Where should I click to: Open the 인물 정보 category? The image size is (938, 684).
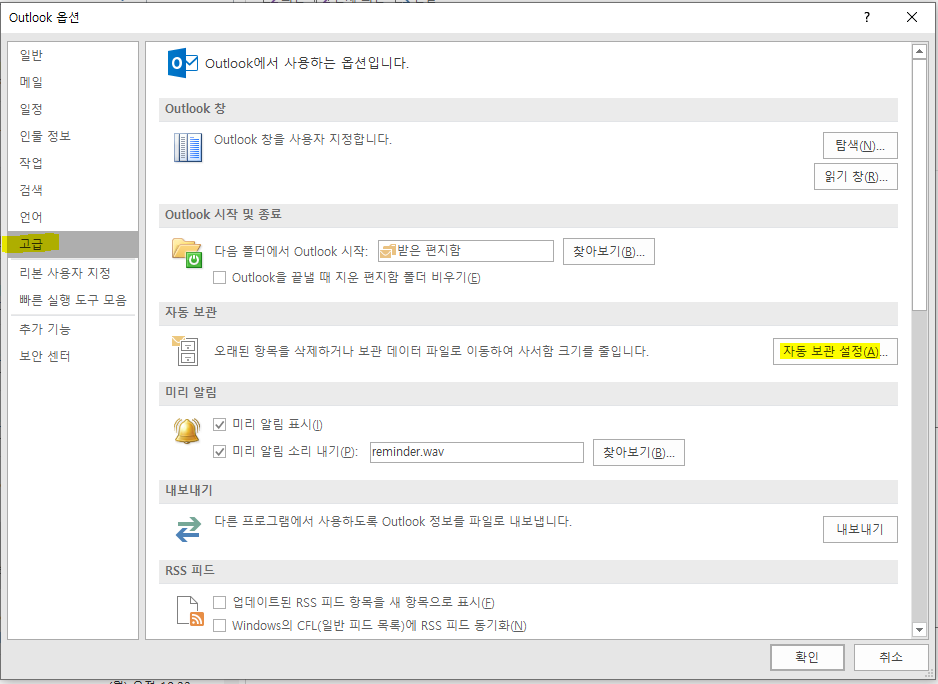[73, 136]
